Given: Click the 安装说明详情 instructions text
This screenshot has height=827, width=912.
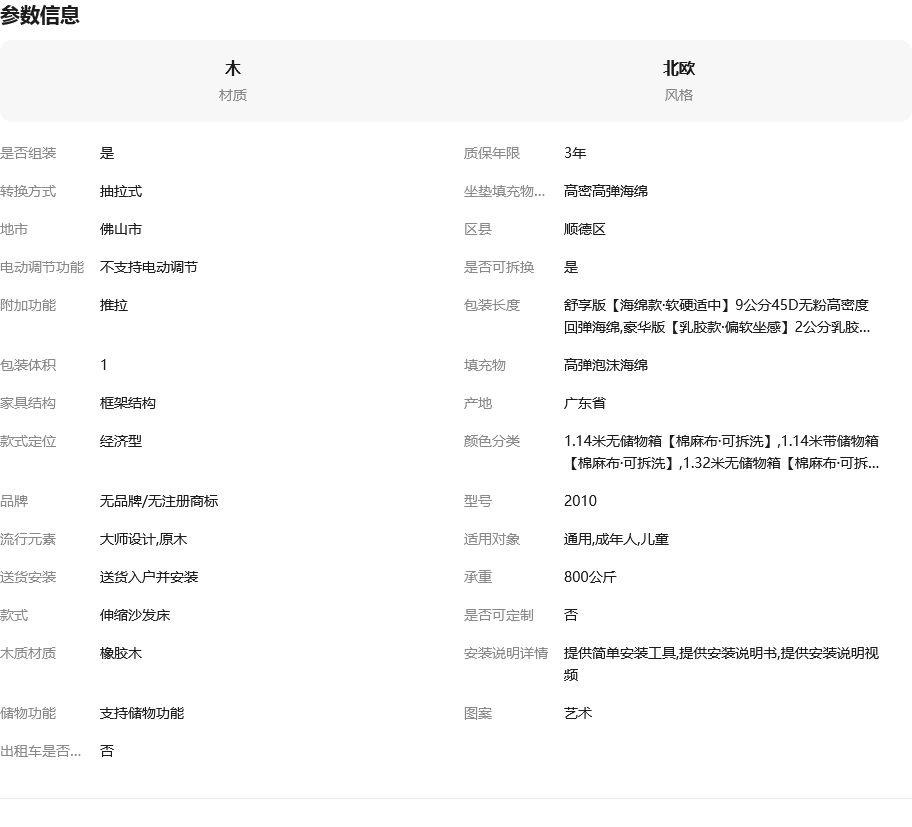Looking at the screenshot, I should pyautogui.click(x=721, y=664).
